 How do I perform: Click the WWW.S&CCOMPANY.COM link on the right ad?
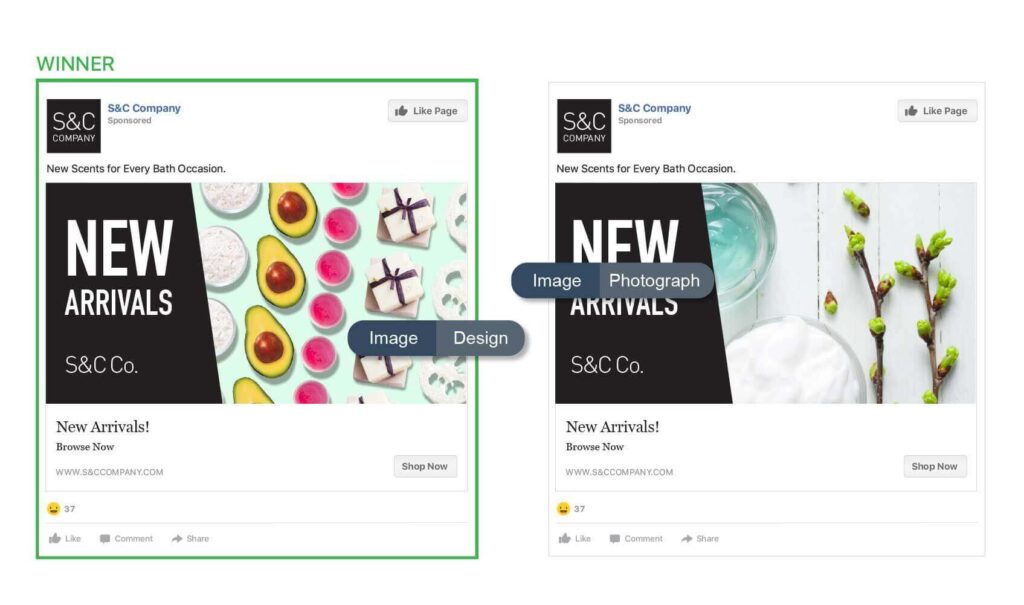point(619,472)
